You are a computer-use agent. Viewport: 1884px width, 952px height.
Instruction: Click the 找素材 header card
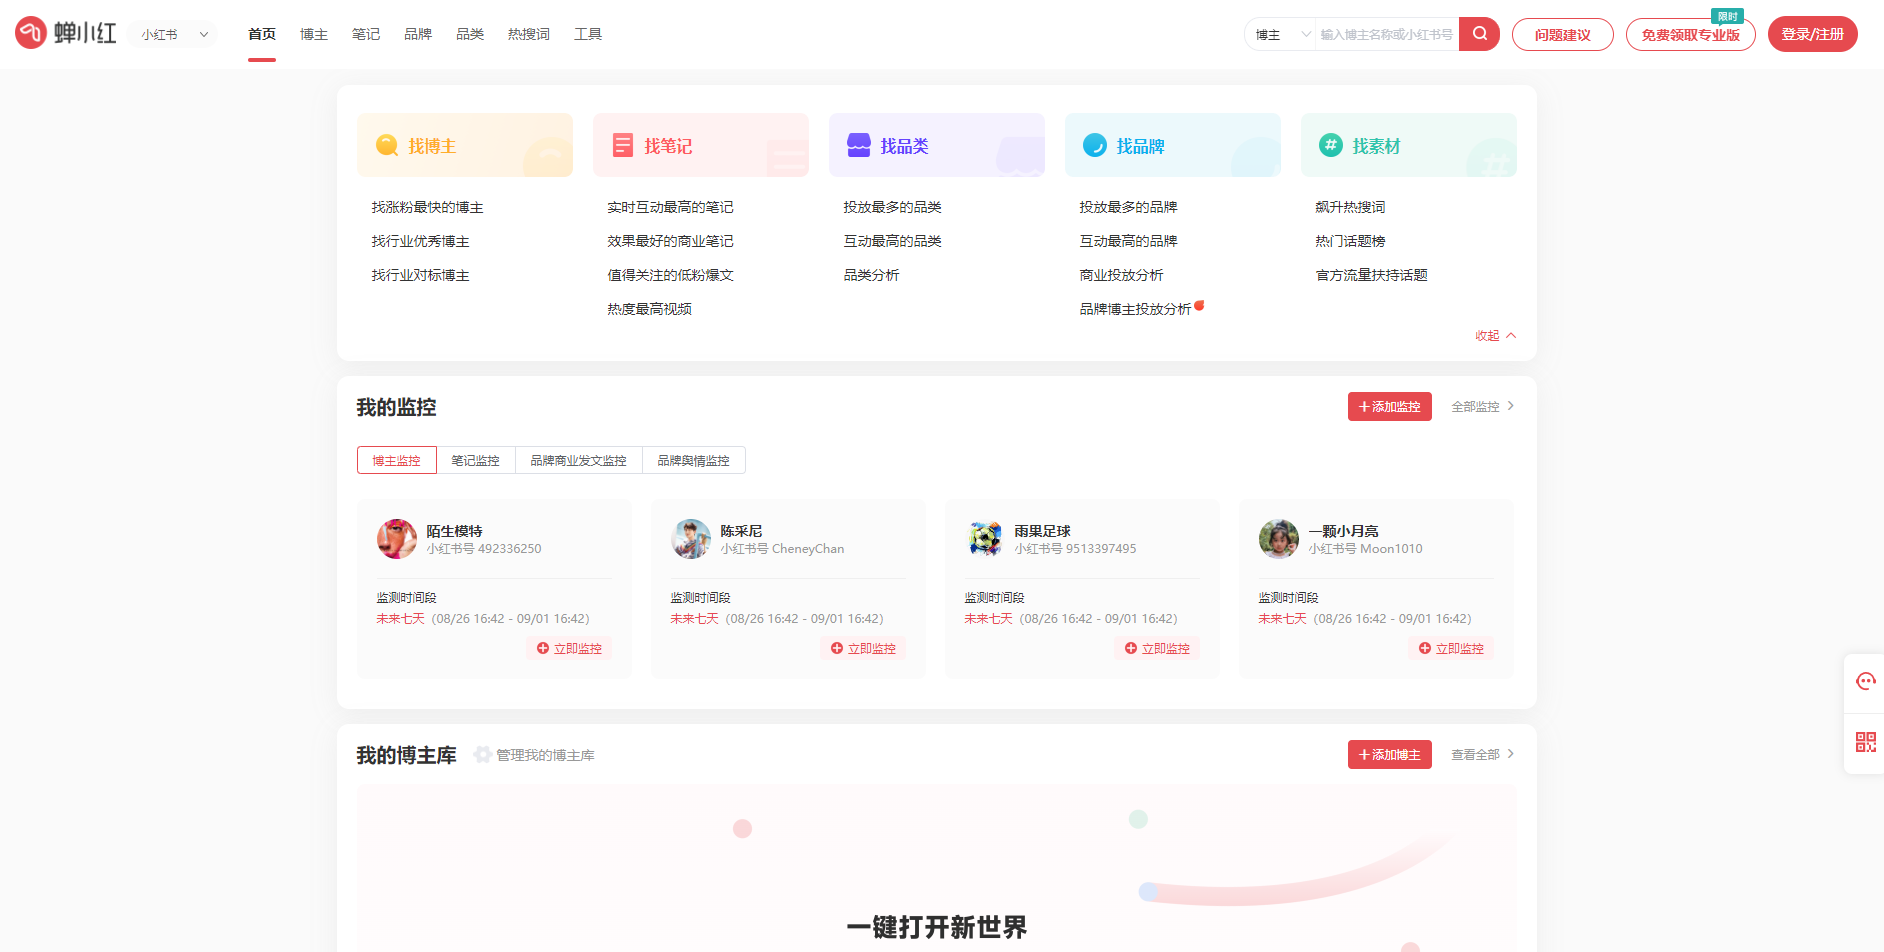click(1408, 145)
